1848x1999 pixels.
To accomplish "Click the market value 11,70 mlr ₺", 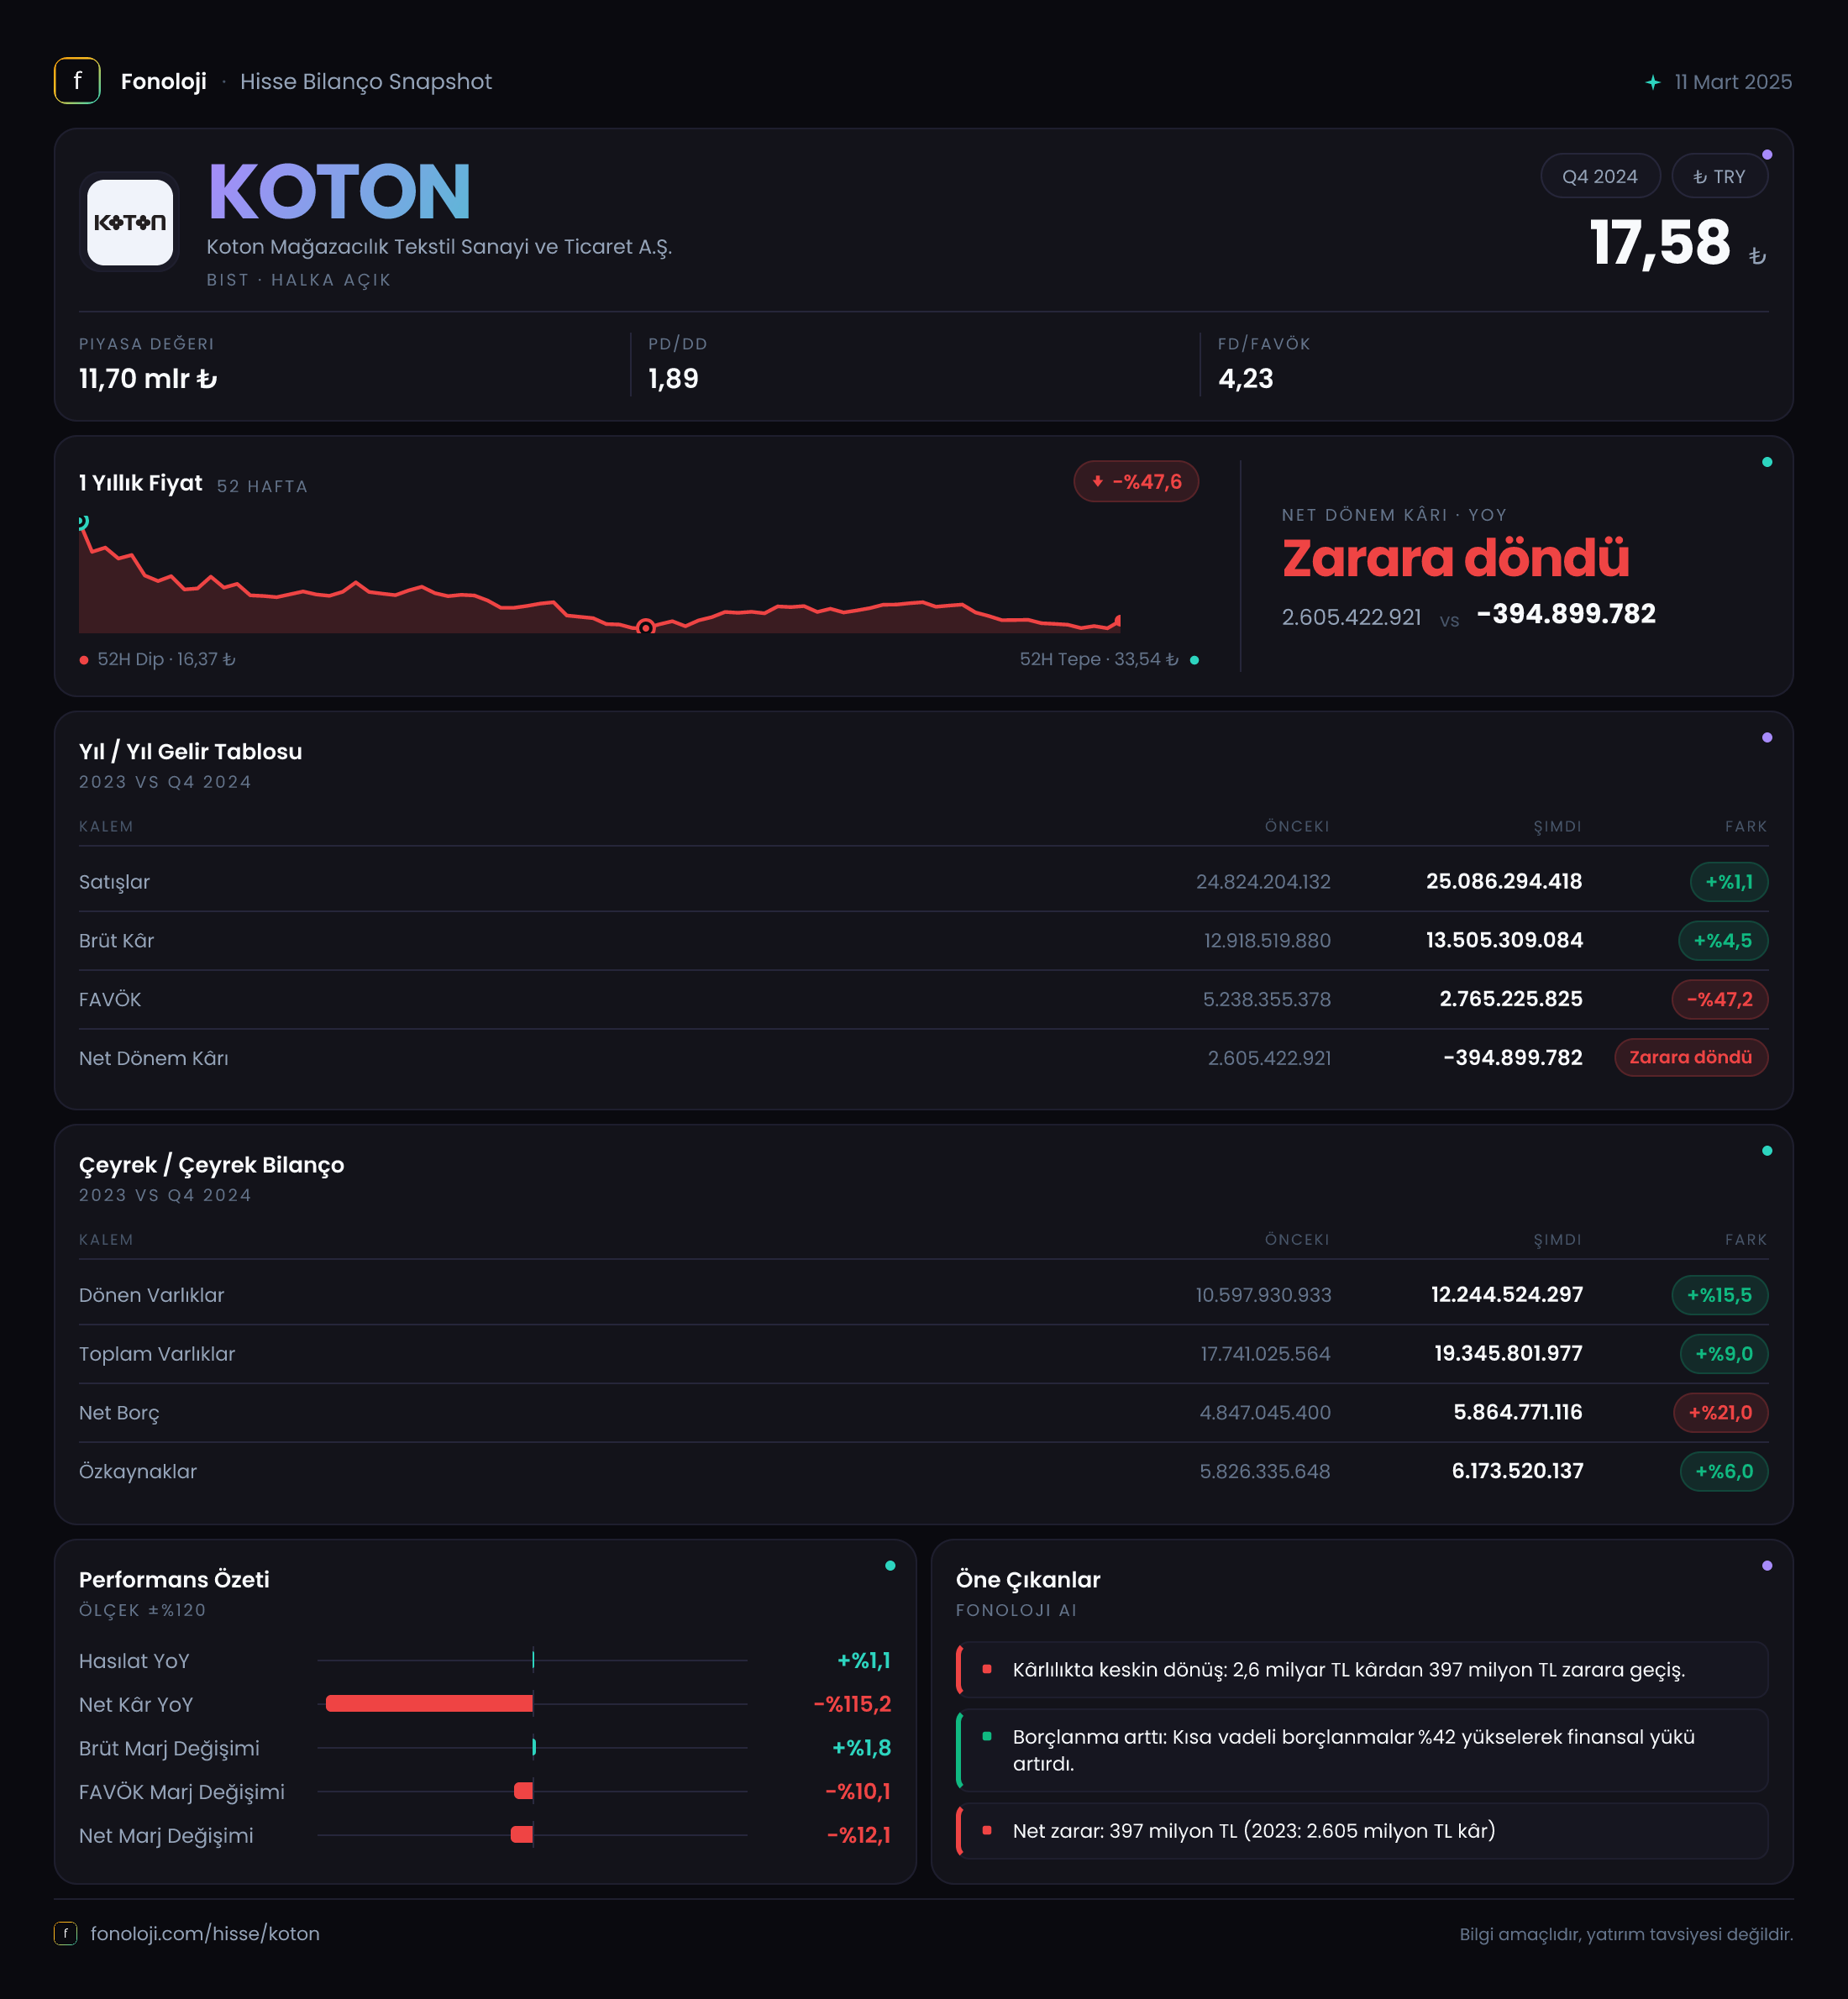I will pos(148,379).
